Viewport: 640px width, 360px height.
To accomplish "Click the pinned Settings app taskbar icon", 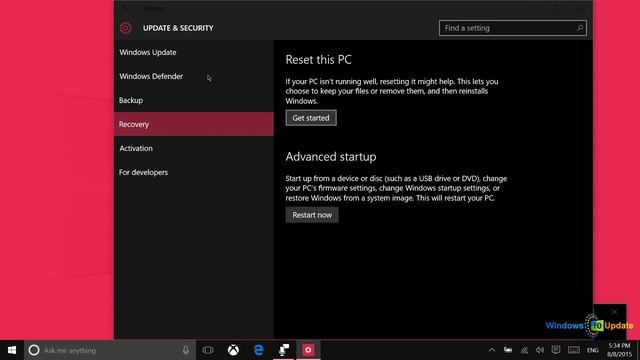I will coord(308,350).
